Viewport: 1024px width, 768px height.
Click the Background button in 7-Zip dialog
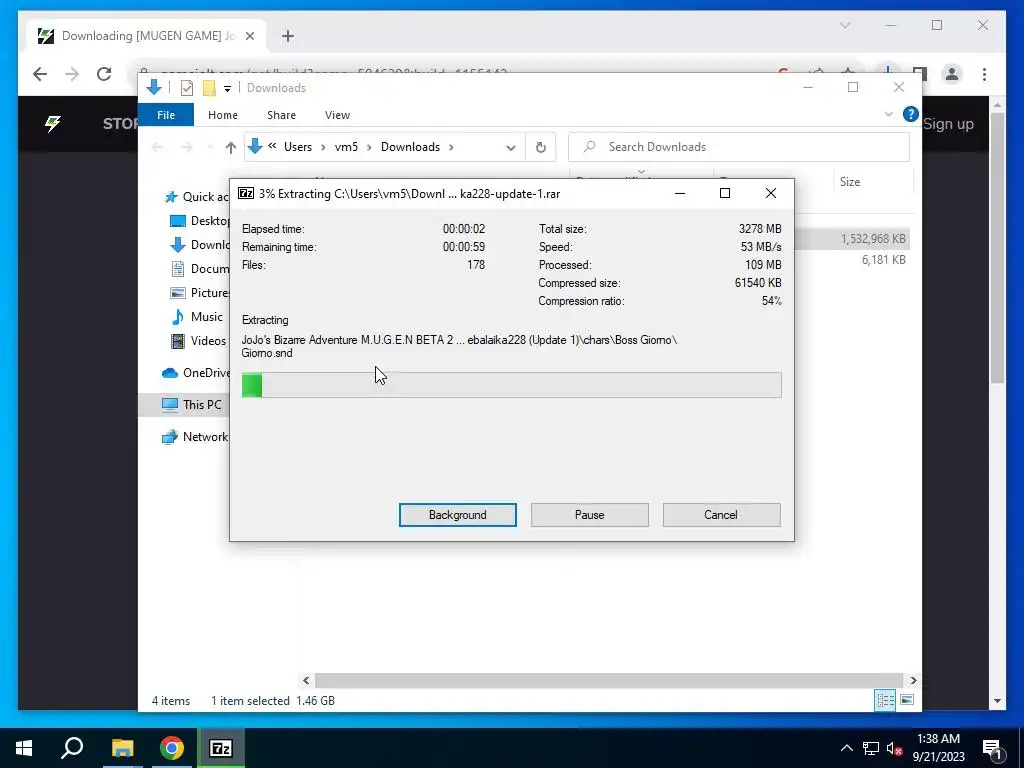pos(457,515)
